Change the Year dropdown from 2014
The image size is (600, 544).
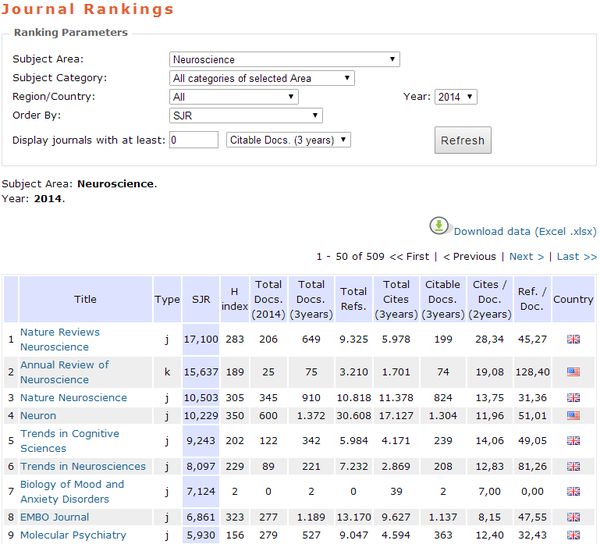coord(456,97)
